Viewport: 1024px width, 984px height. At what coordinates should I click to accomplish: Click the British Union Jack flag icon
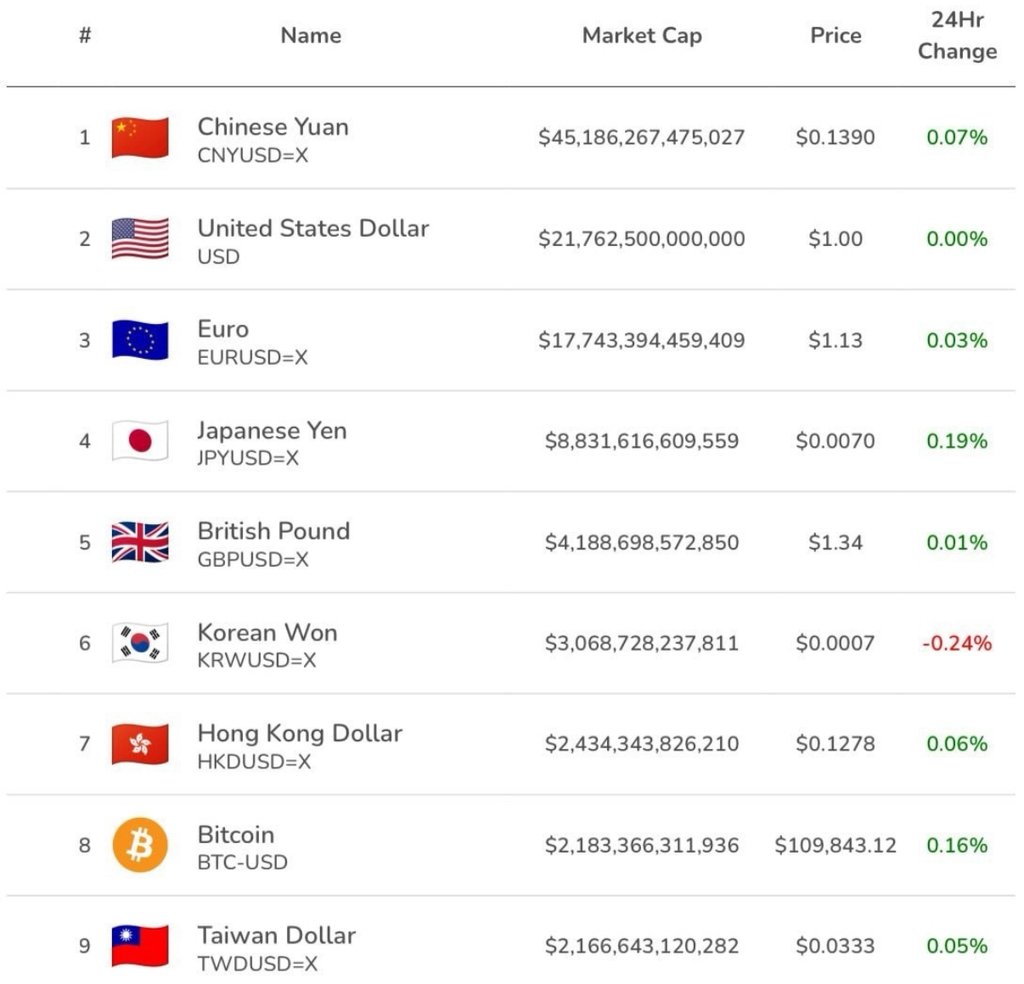click(x=140, y=542)
